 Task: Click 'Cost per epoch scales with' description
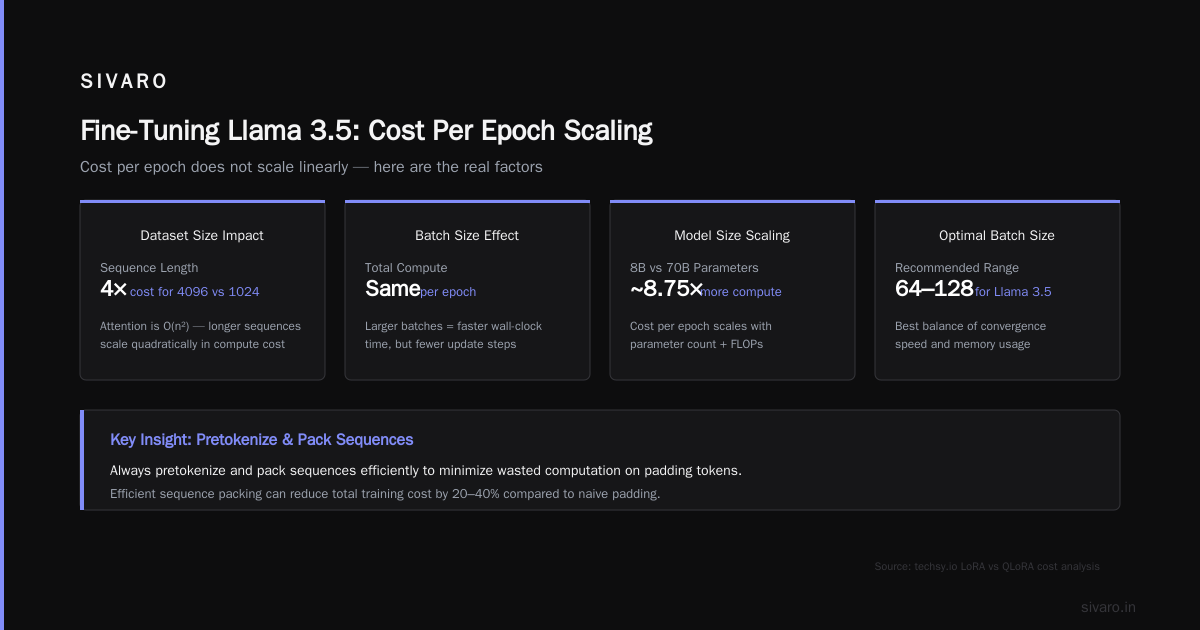tap(701, 335)
